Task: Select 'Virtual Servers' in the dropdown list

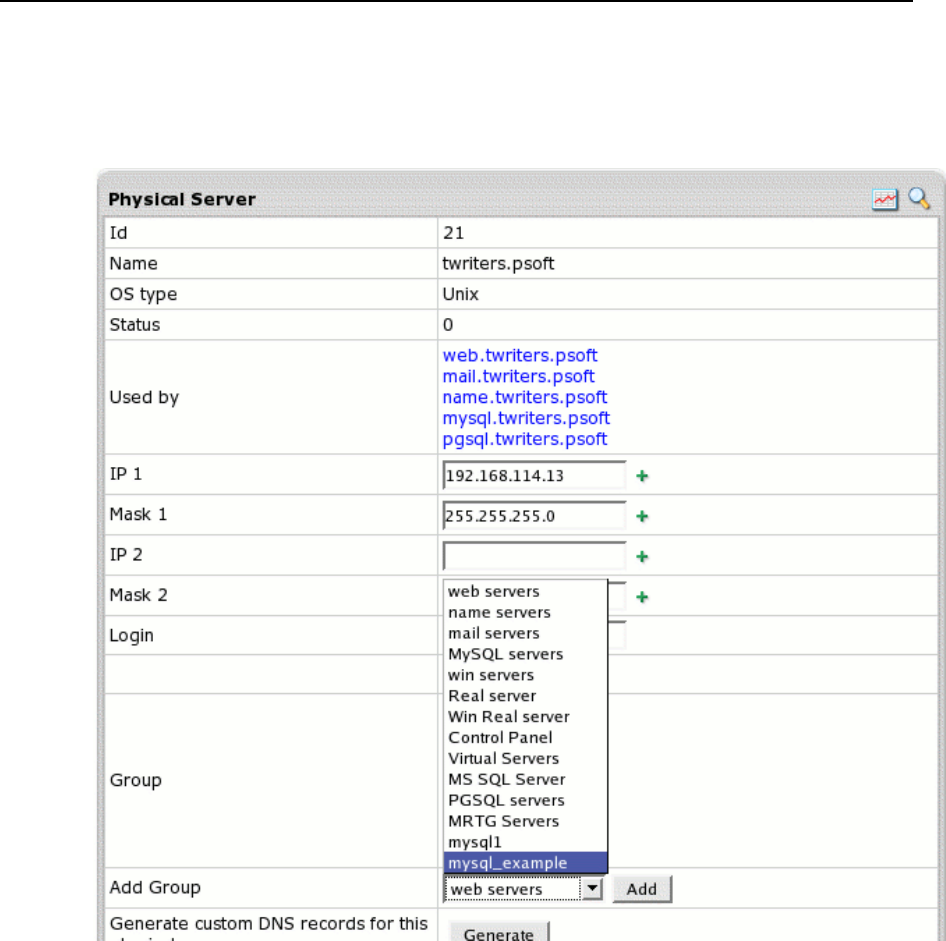Action: (x=525, y=759)
